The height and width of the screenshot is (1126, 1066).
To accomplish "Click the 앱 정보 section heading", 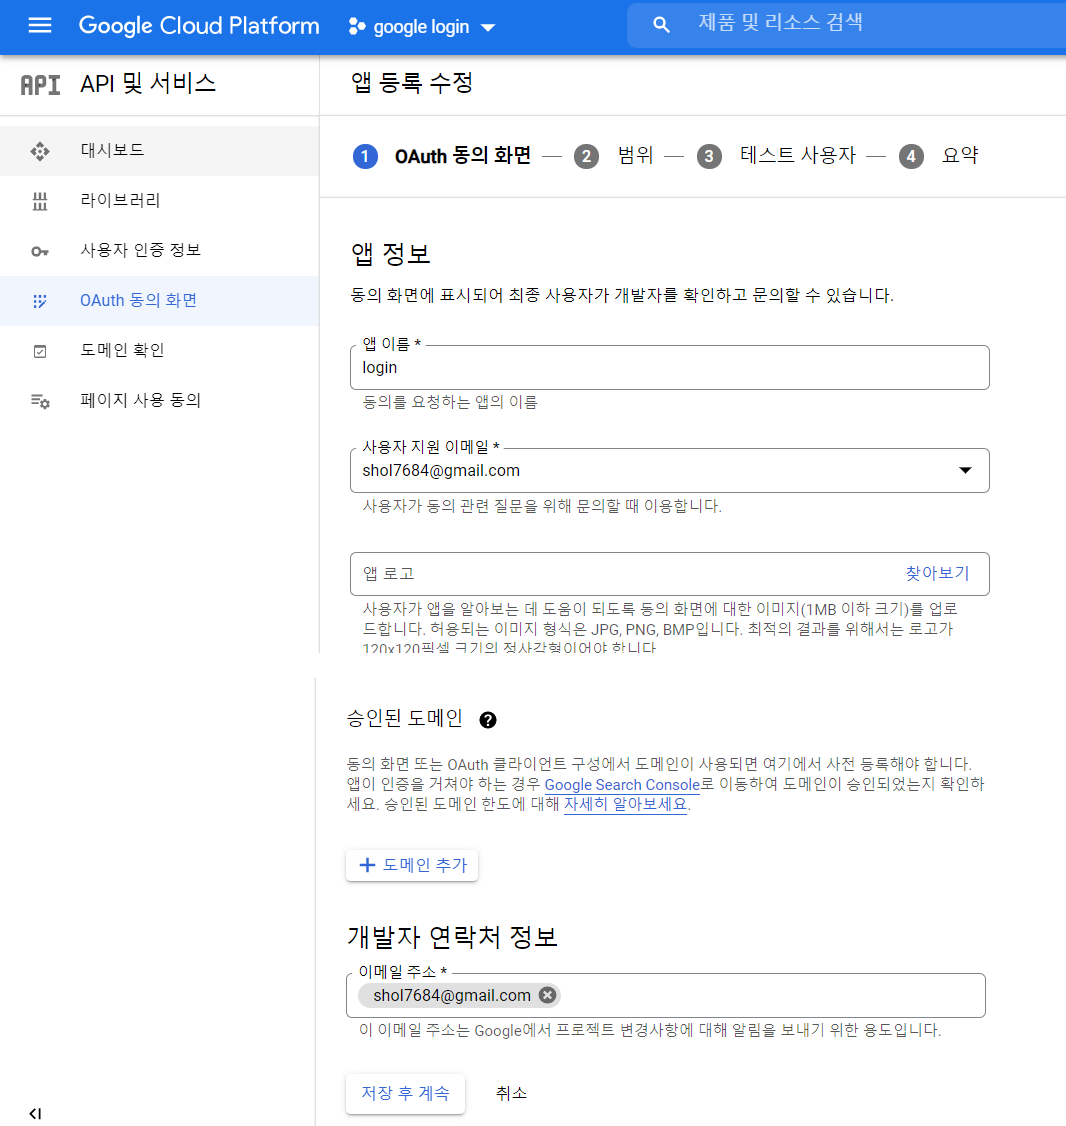I will pyautogui.click(x=390, y=254).
